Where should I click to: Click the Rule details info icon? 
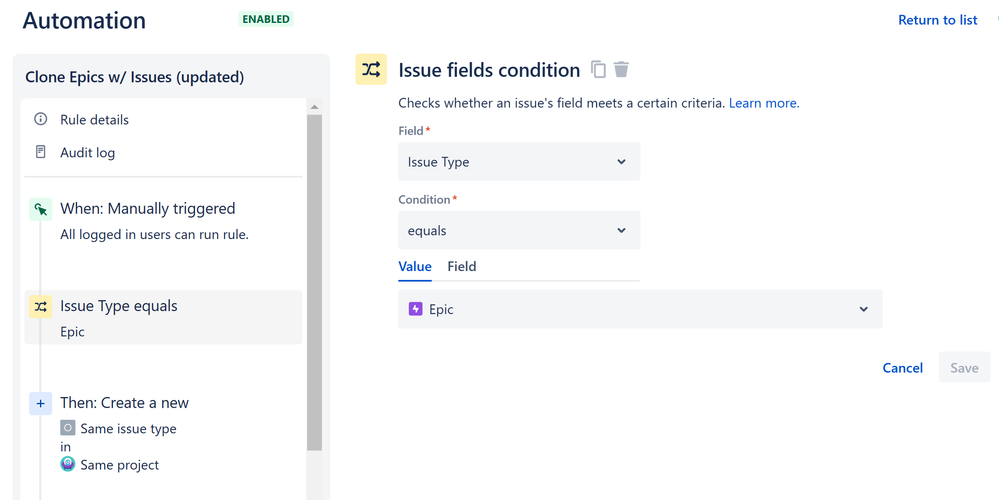tap(40, 119)
